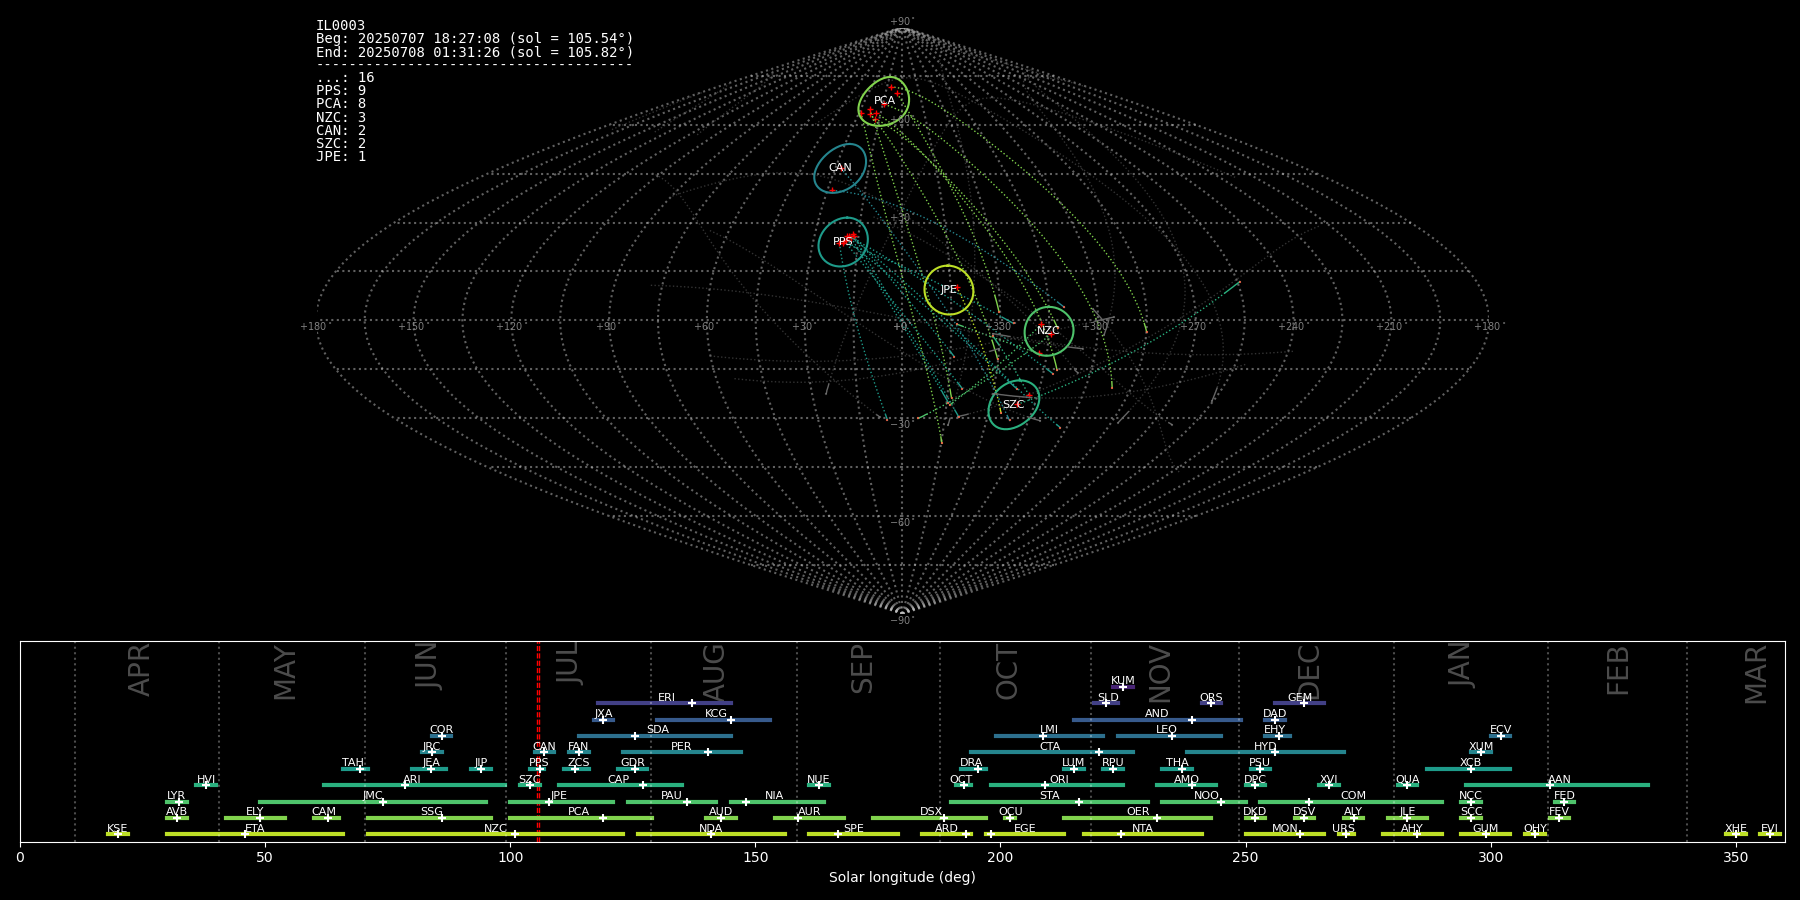Click the GEM shower bar in the timeline
The image size is (1800, 900).
point(1299,703)
